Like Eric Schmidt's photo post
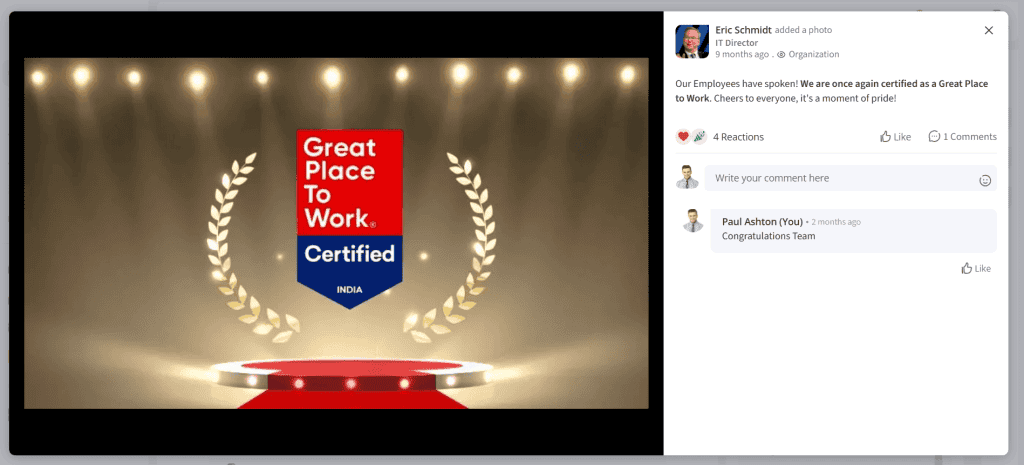The image size is (1024, 465). [895, 136]
